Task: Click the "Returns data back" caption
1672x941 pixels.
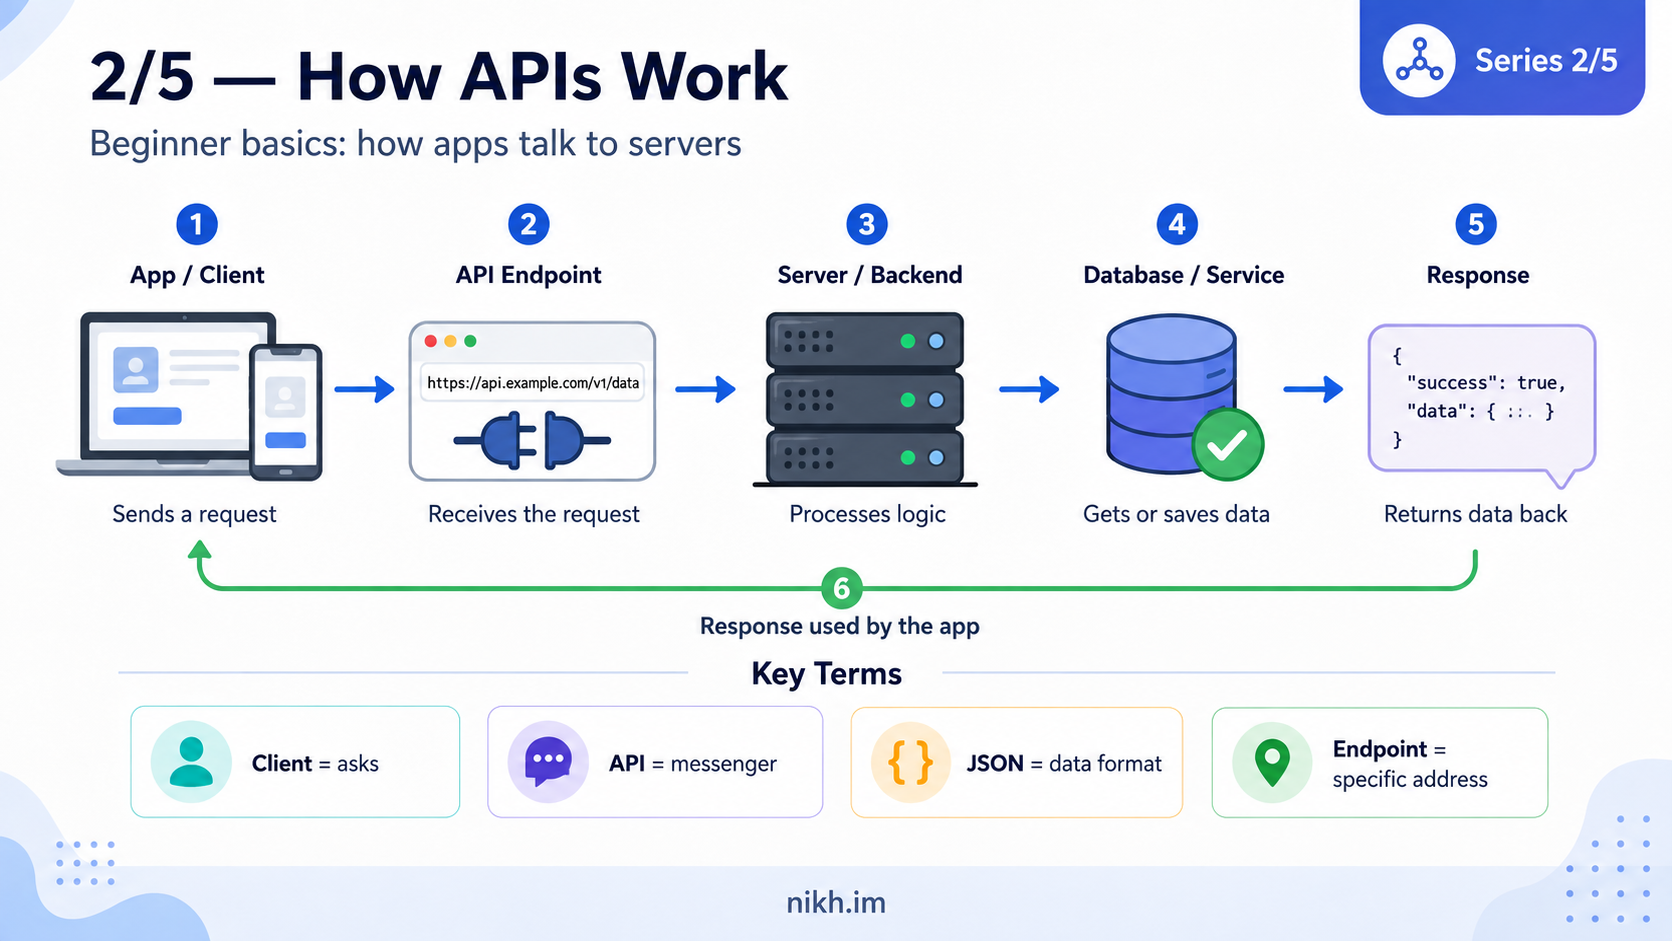Action: click(1476, 514)
